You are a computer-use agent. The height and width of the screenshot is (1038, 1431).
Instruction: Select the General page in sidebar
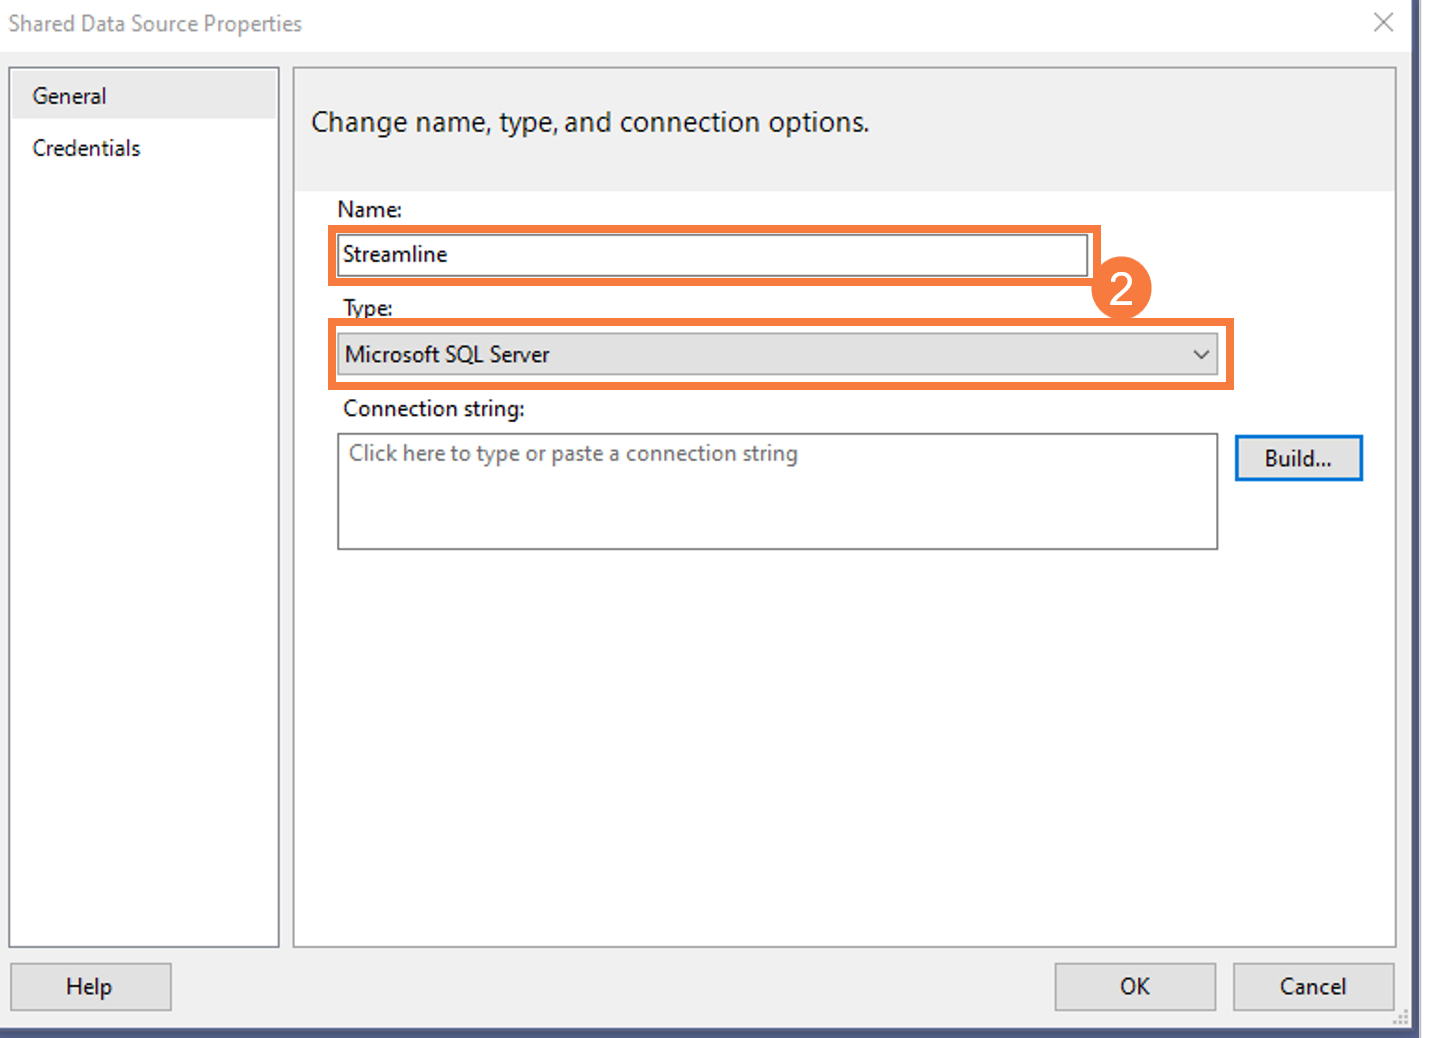pyautogui.click(x=143, y=96)
